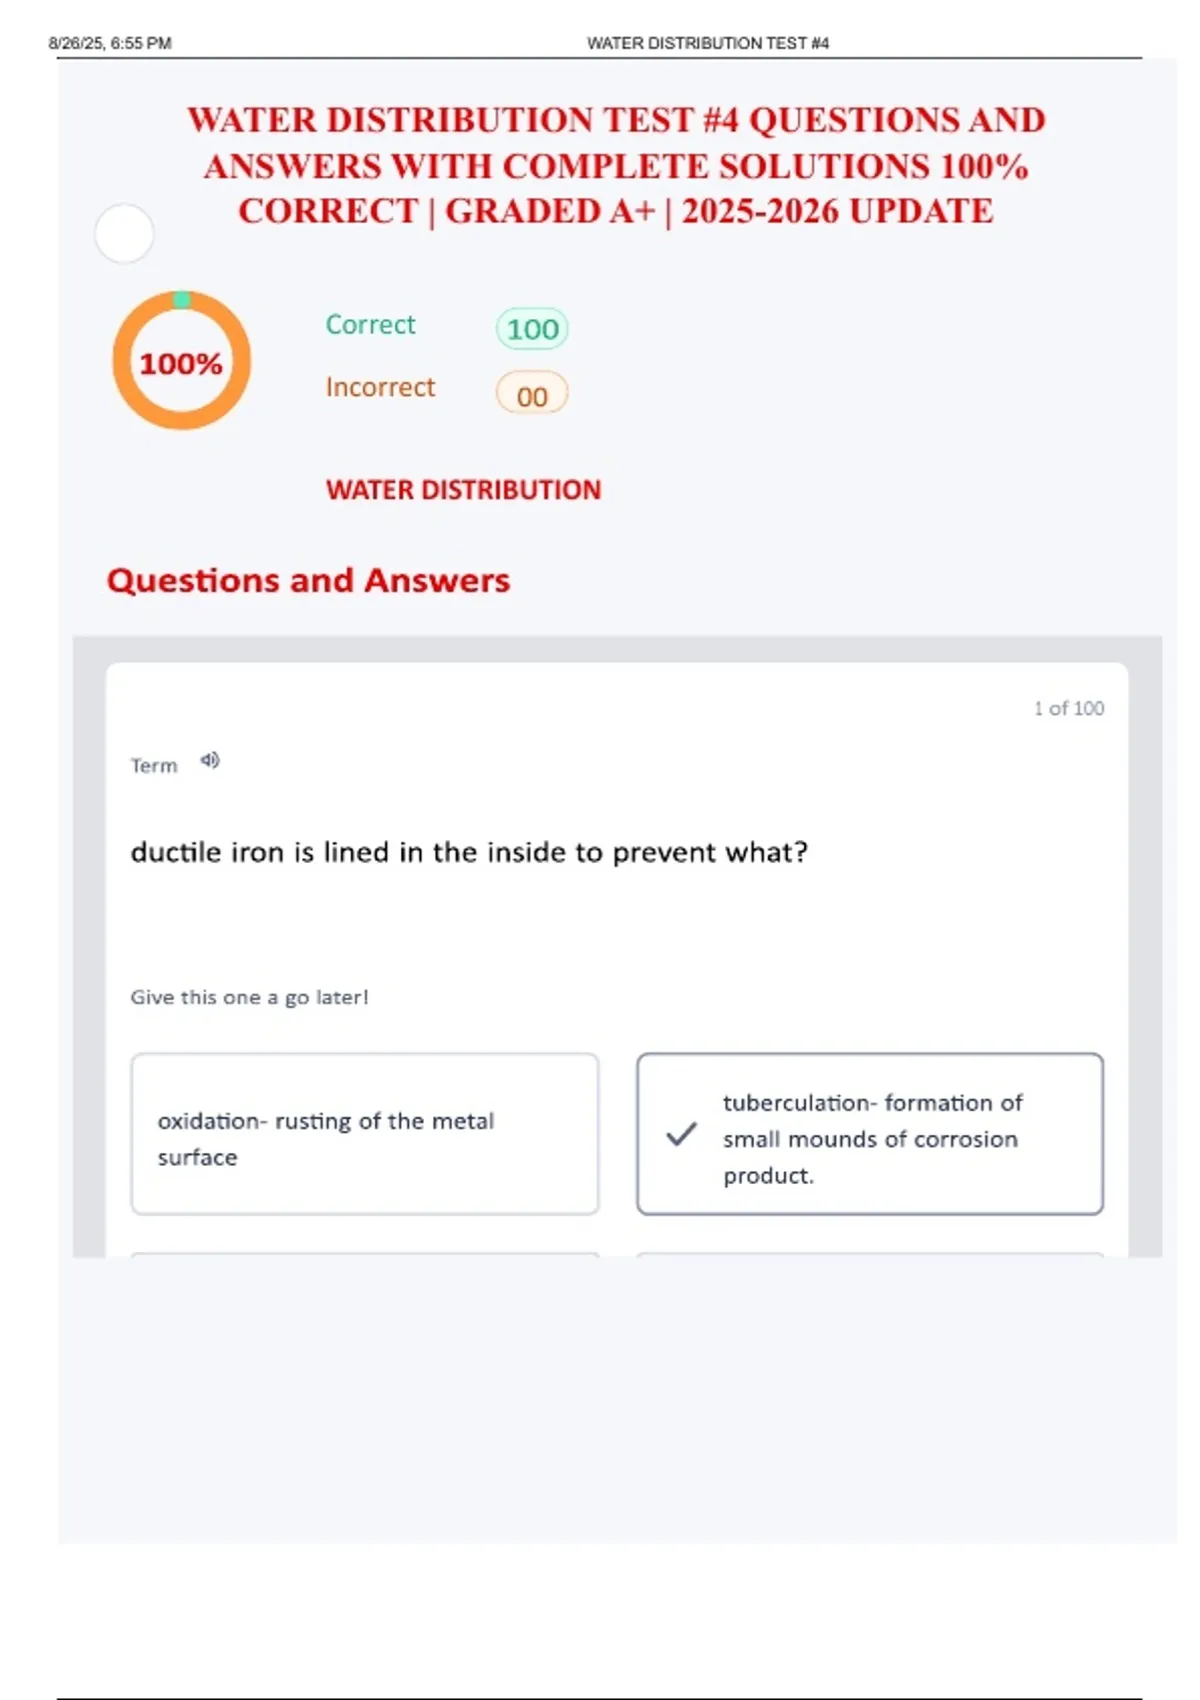Click the orange "00" incorrect count badge

tap(532, 395)
